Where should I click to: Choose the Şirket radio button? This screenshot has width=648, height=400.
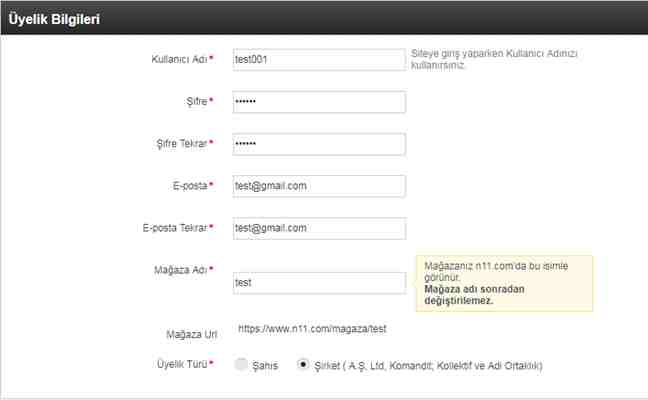[304, 365]
